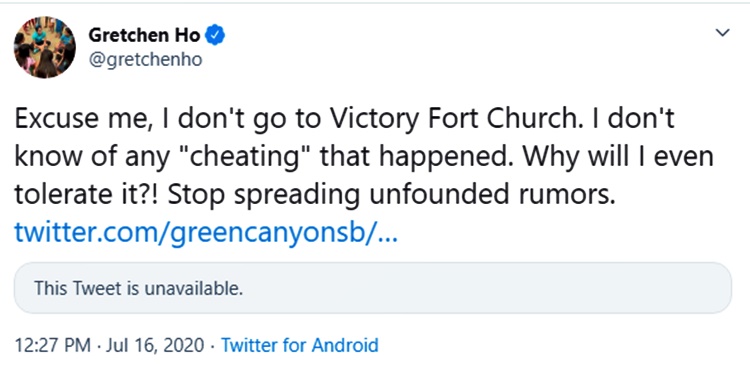Expand the tweet options chevron
This screenshot has height=376, width=750.
point(722,33)
